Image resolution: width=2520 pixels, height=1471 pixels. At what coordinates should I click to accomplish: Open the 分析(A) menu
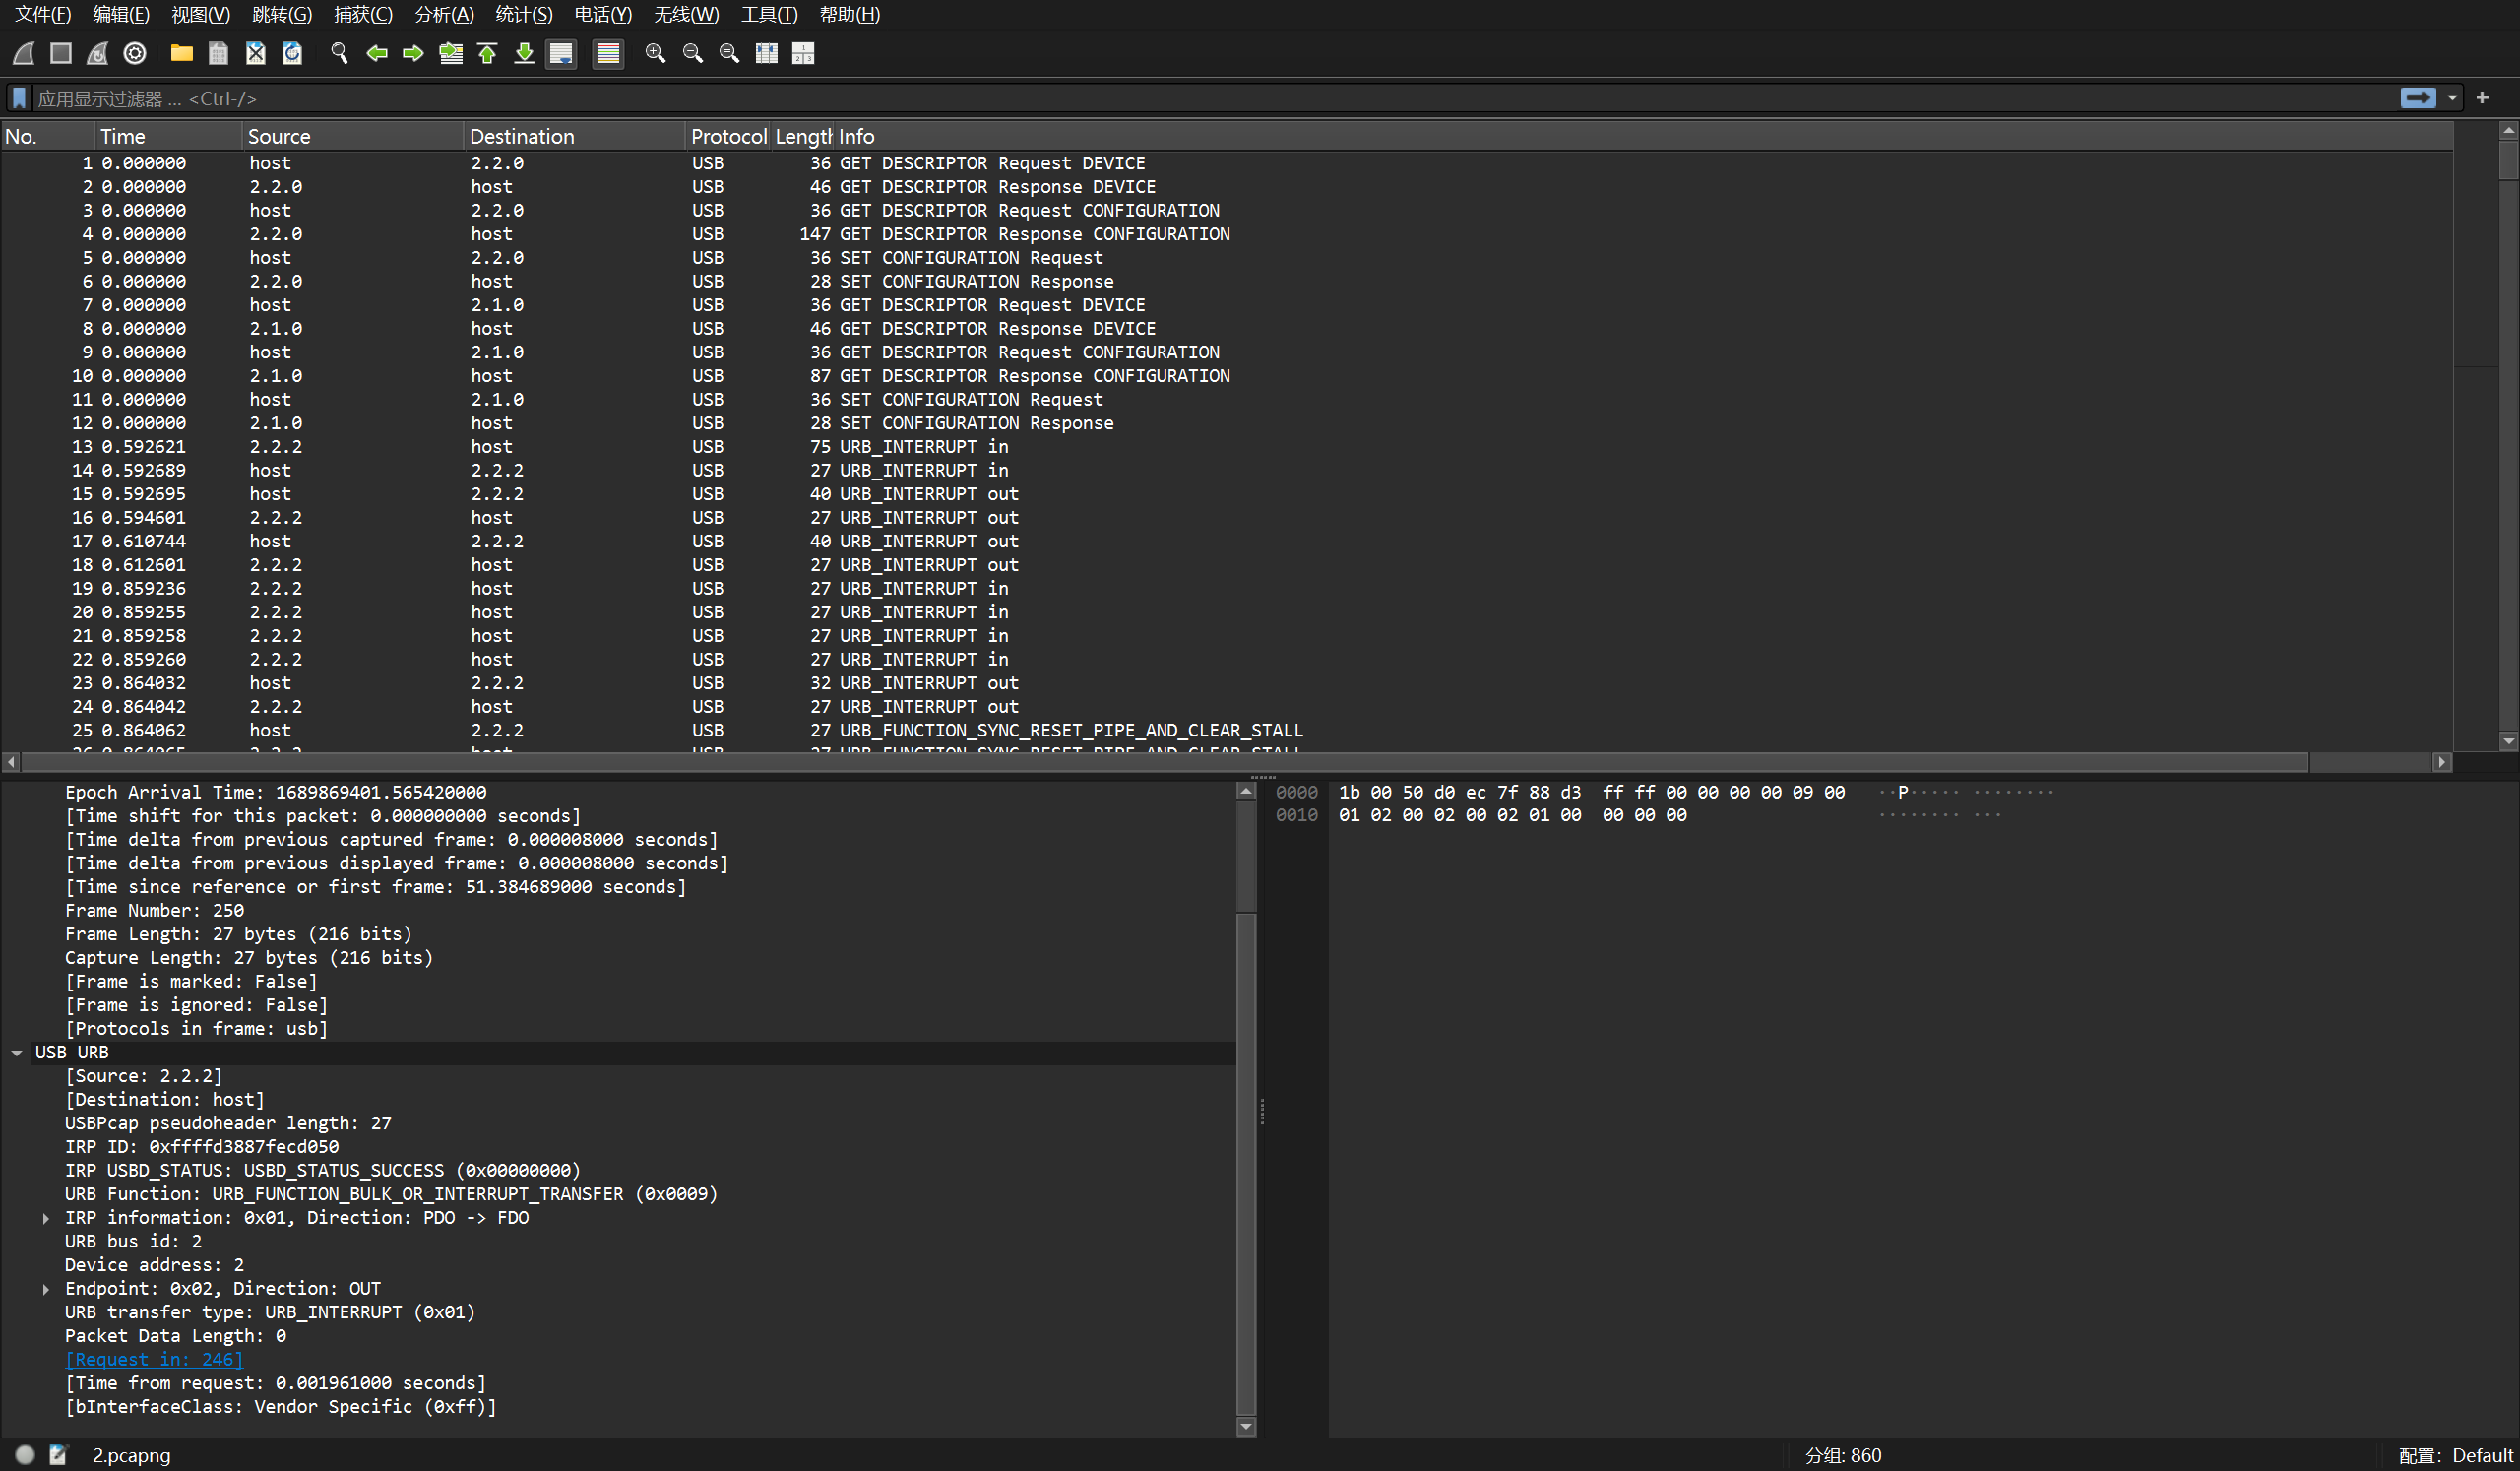coord(443,14)
